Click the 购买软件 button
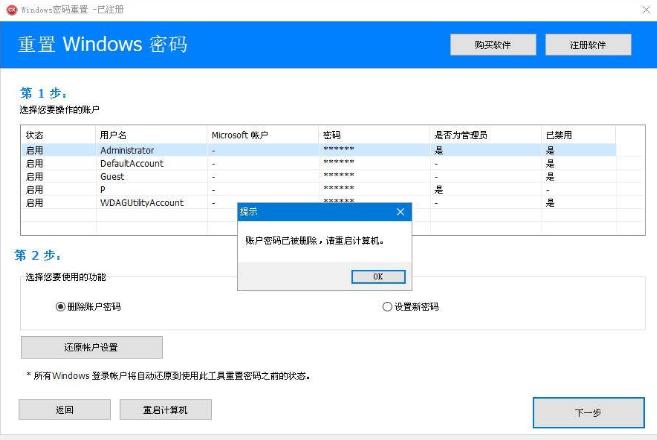Image resolution: width=657 pixels, height=440 pixels. 493,45
